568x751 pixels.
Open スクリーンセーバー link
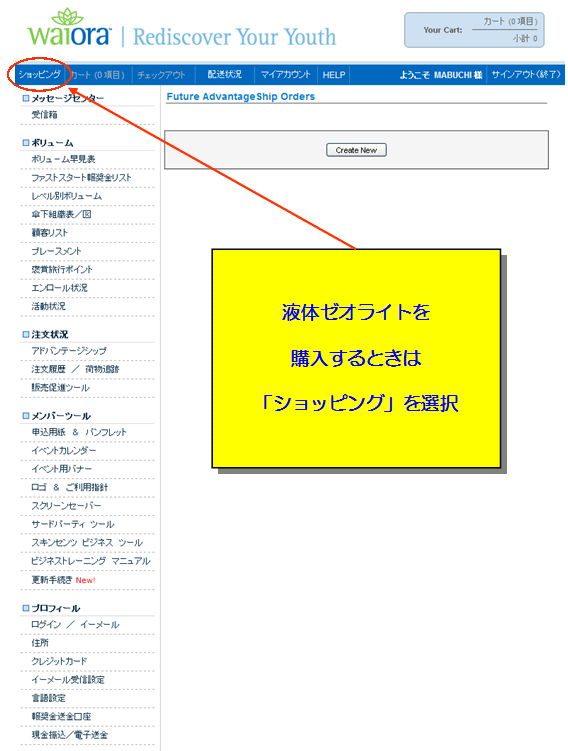[x=66, y=506]
